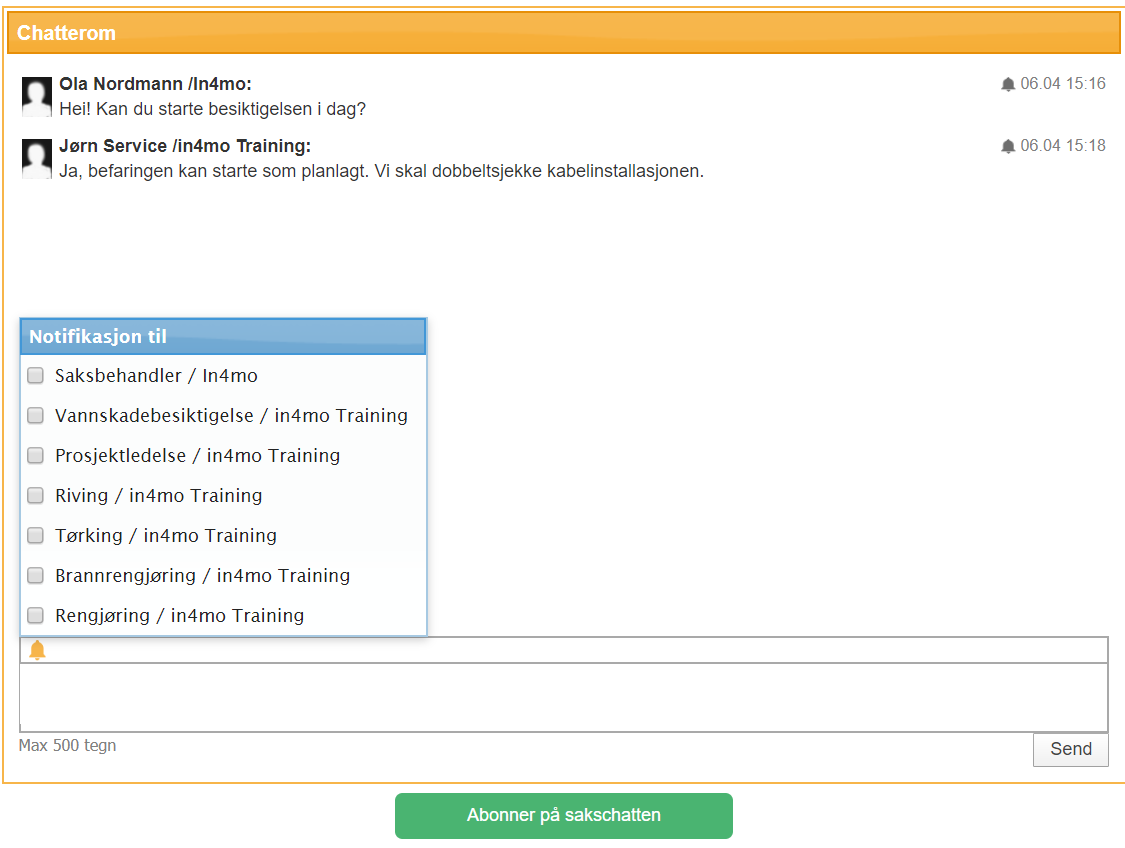Click the bell icon beside 06.04 15:18
Image resolution: width=1125 pixels, height=848 pixels.
(1008, 146)
